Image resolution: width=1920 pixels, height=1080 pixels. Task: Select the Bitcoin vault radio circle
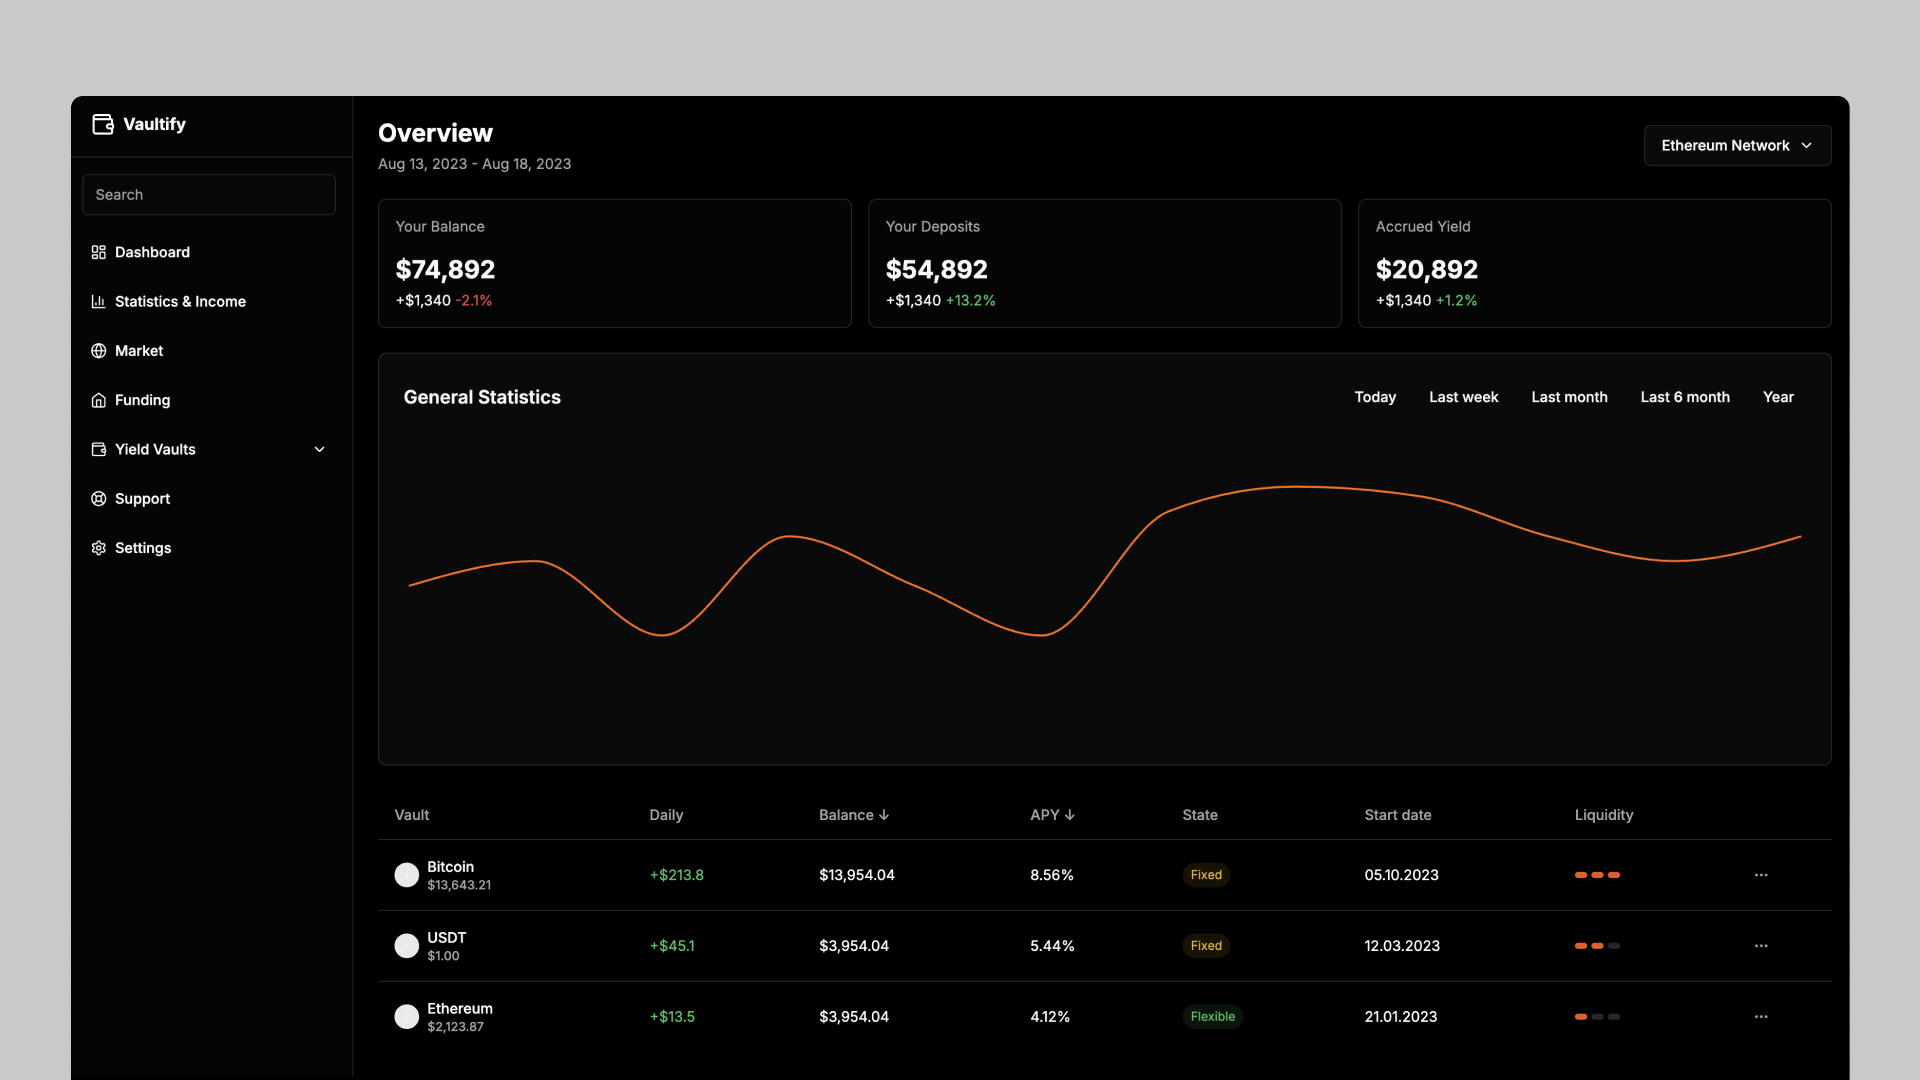pos(406,874)
